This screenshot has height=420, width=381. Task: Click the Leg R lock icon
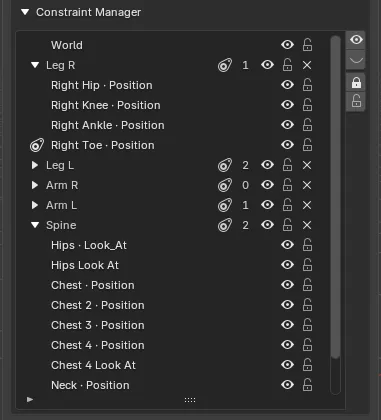287,65
